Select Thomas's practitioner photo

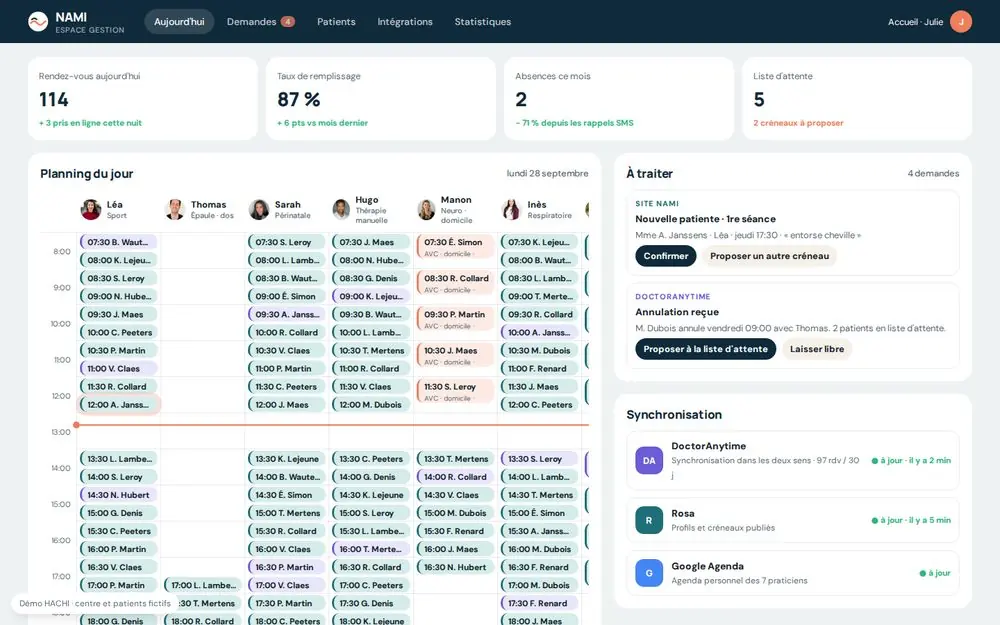(x=175, y=209)
